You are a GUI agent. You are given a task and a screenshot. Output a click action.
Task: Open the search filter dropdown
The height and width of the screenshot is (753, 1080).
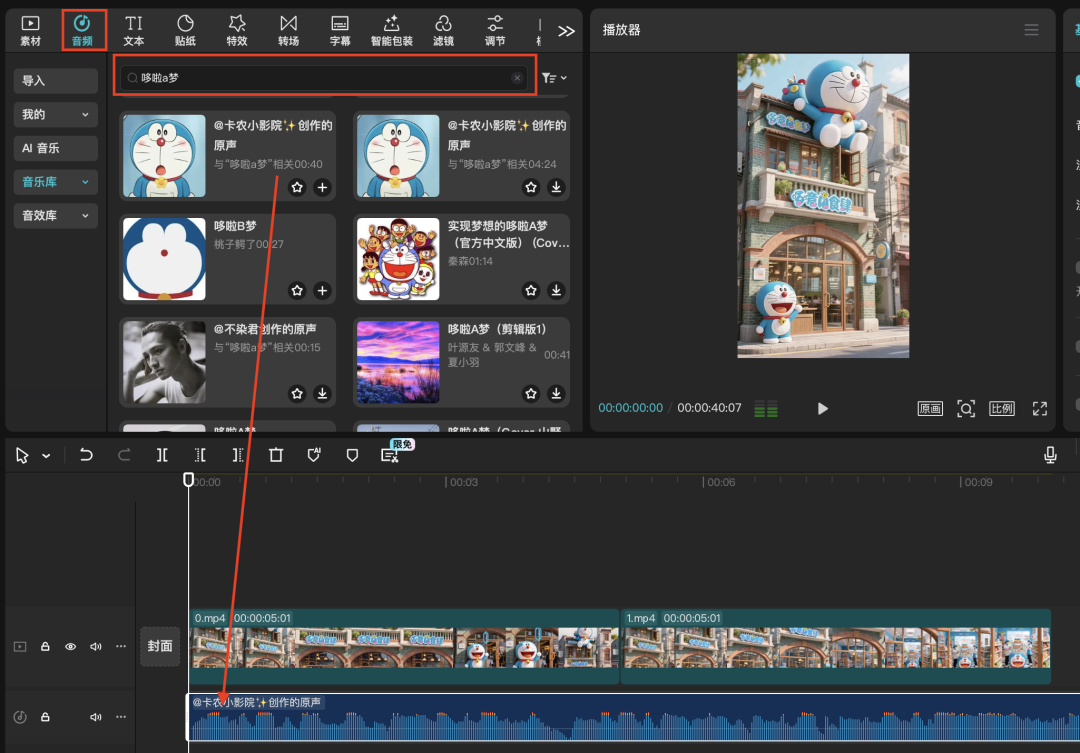click(554, 78)
